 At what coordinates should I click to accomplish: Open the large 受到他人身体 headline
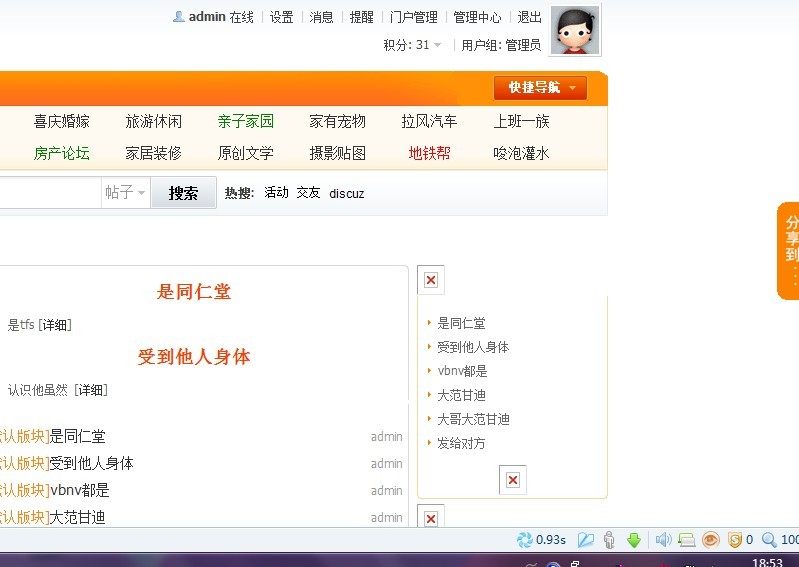click(x=194, y=357)
